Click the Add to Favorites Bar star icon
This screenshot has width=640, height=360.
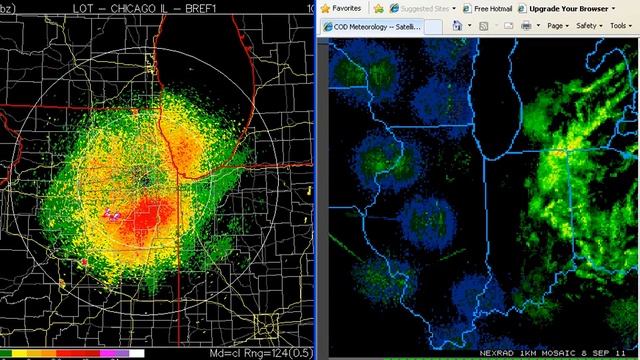[x=379, y=8]
